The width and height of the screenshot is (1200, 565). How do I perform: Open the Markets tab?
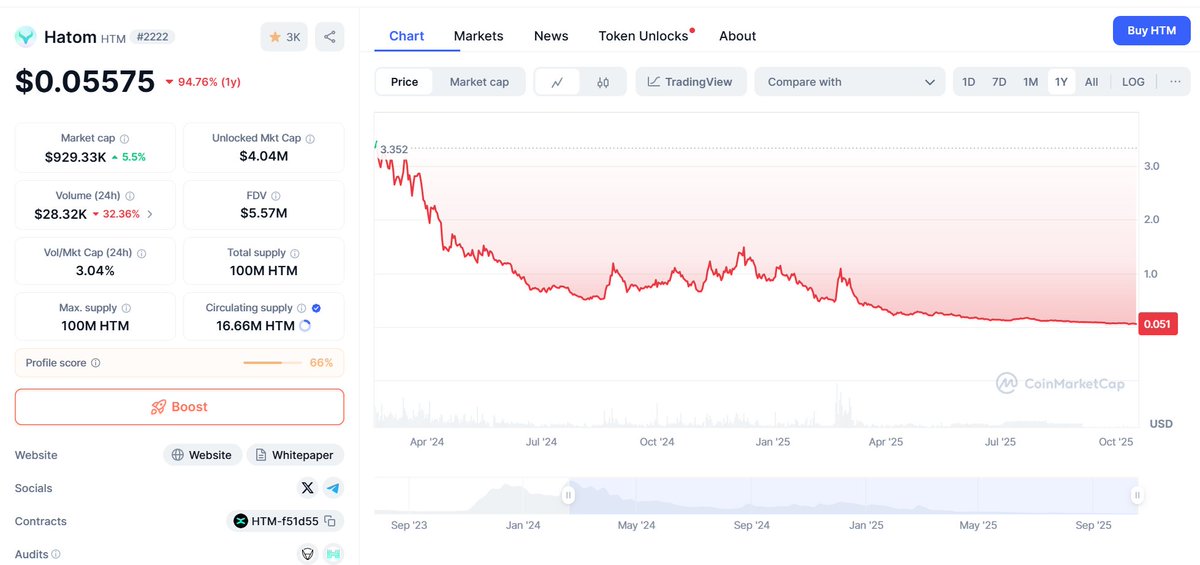478,36
